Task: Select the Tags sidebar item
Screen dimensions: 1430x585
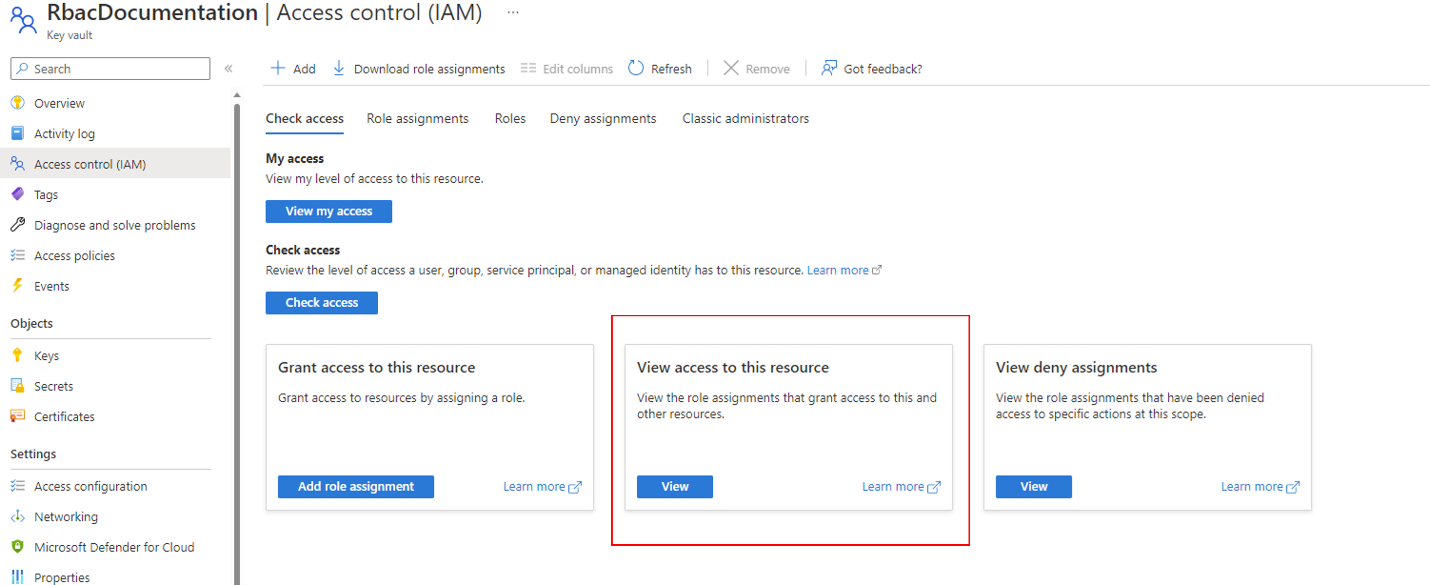Action: point(46,195)
